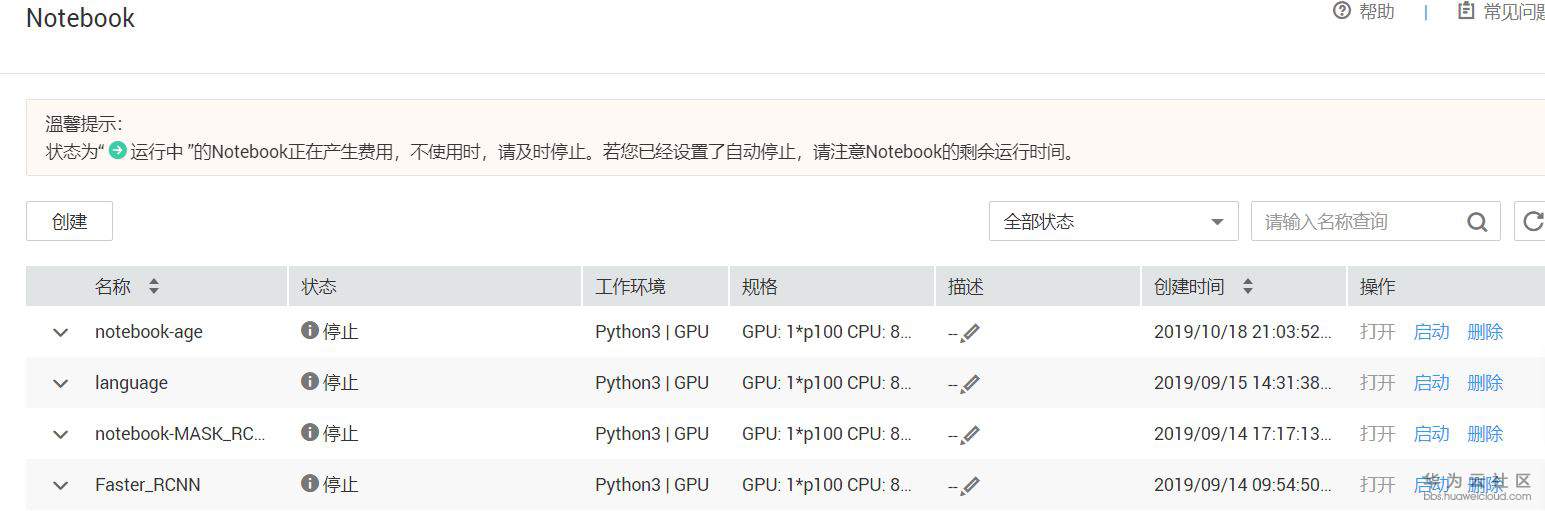This screenshot has width=1545, height=511.
Task: Open the 常见问题 FAQ link
Action: 1508,12
